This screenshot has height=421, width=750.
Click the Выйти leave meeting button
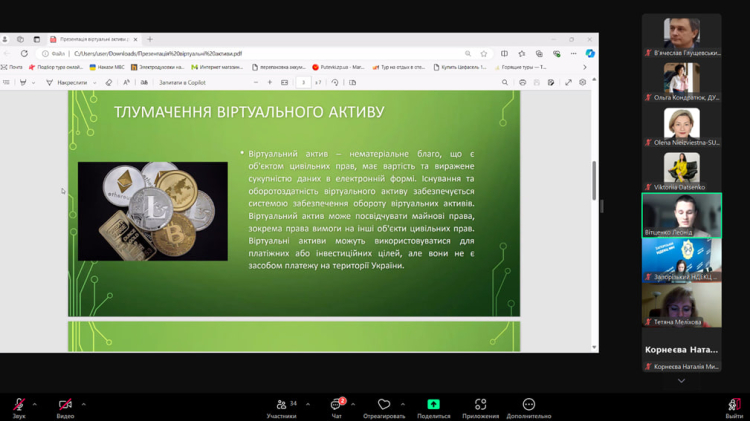coord(734,405)
